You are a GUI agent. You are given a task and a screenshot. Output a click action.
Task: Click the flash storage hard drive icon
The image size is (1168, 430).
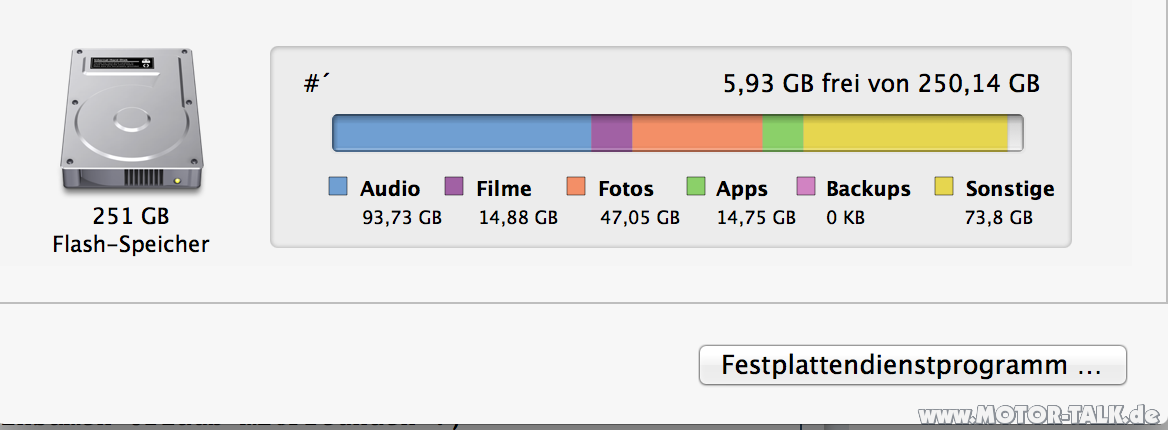[130, 122]
